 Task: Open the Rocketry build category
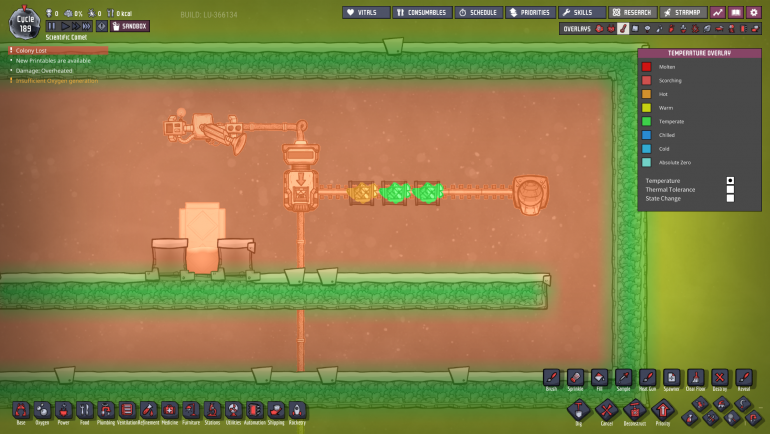point(297,410)
